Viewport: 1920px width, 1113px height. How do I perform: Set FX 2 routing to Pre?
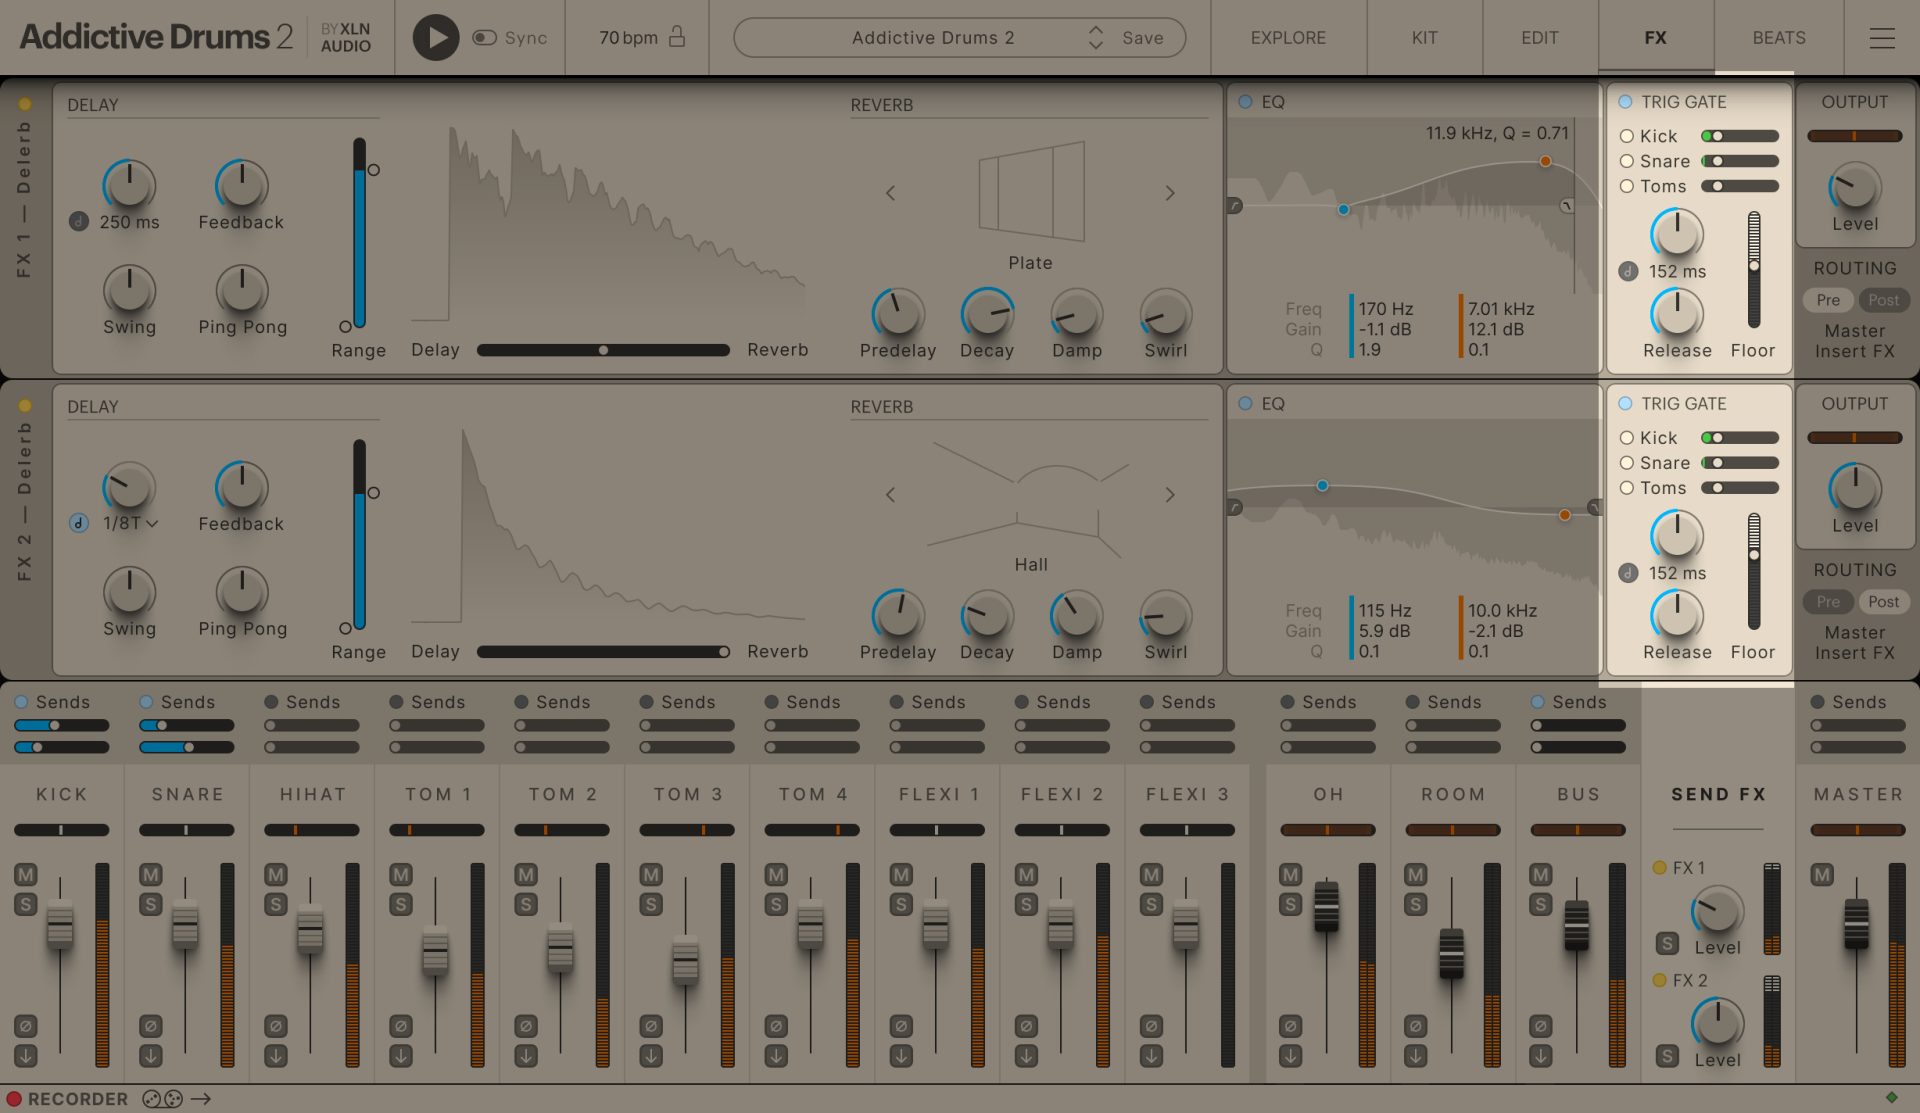[x=1828, y=602]
